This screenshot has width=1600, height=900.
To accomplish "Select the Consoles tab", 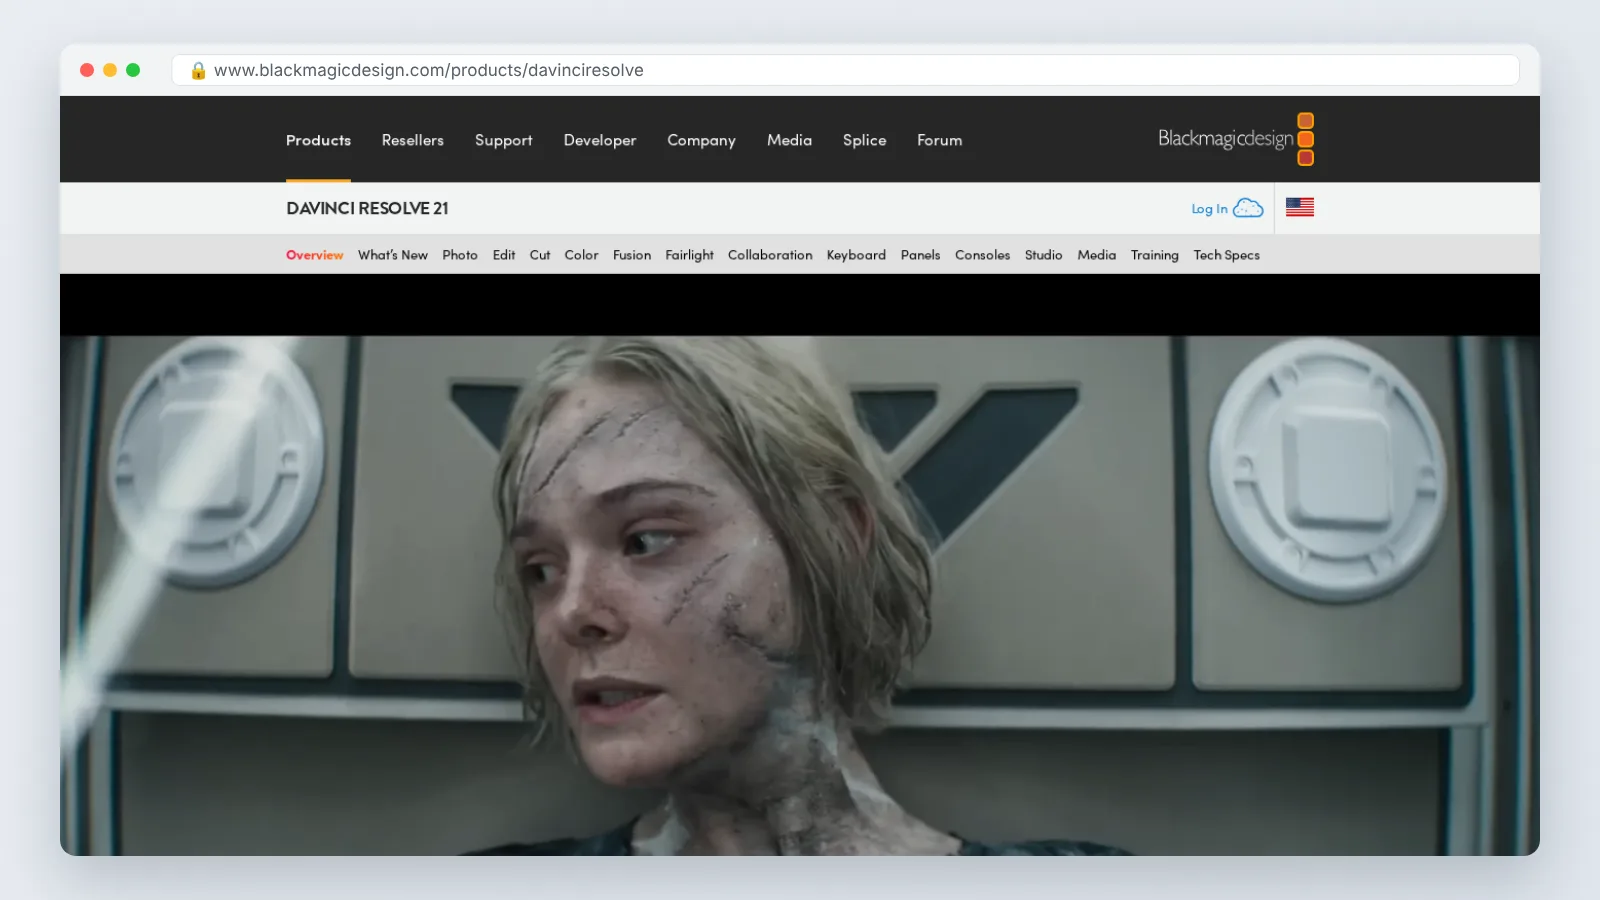I will tap(983, 255).
